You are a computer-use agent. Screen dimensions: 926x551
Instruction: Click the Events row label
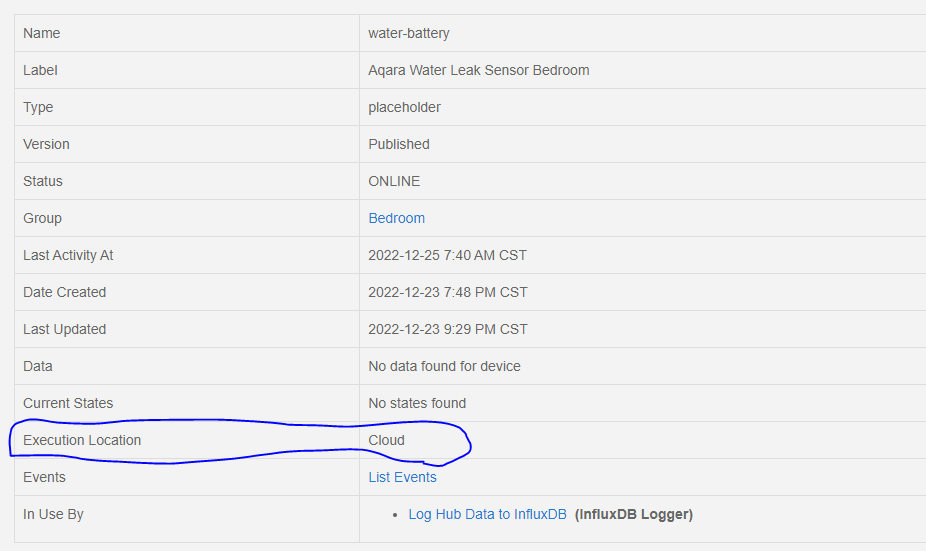44,477
